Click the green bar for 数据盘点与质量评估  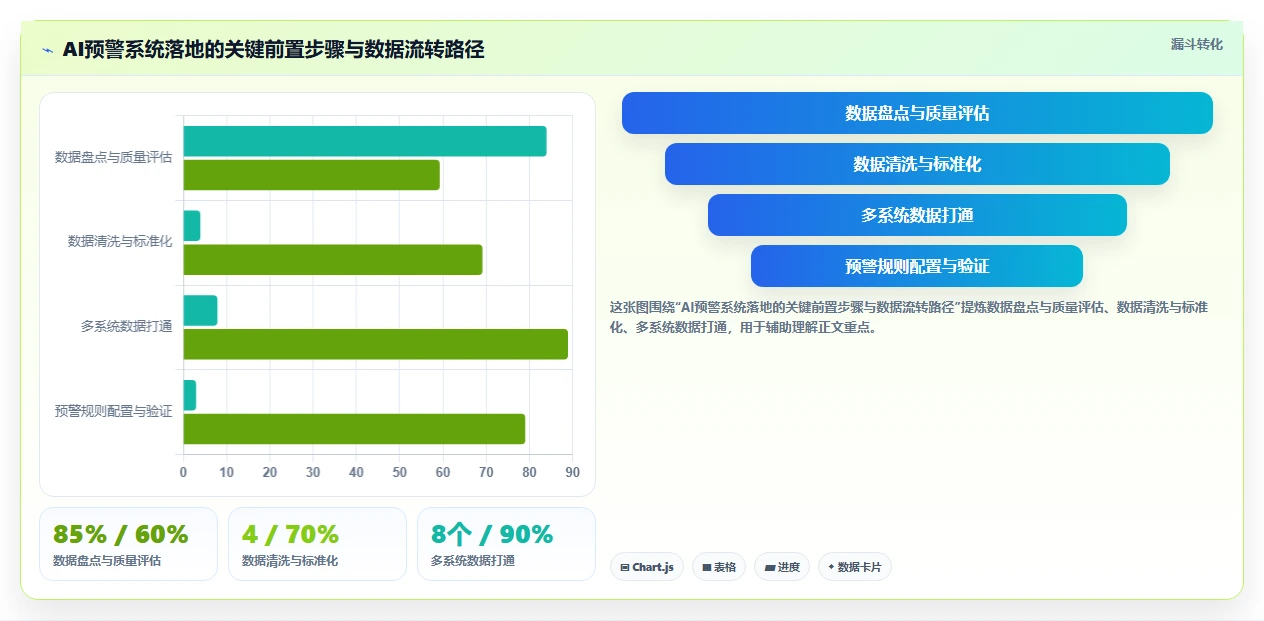(311, 175)
